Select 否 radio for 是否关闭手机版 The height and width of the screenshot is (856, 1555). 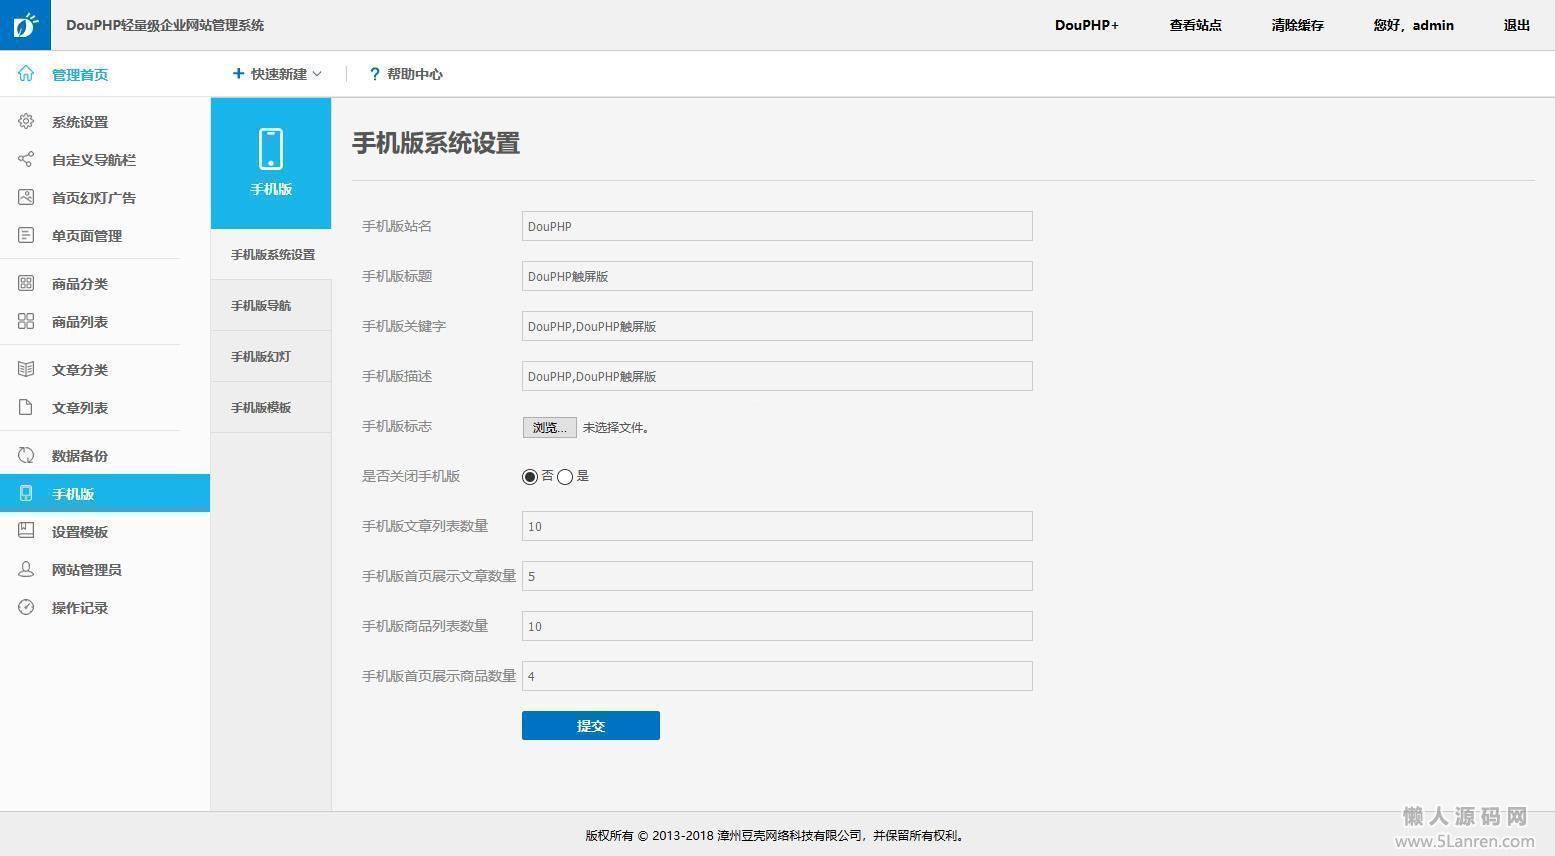tap(530, 477)
